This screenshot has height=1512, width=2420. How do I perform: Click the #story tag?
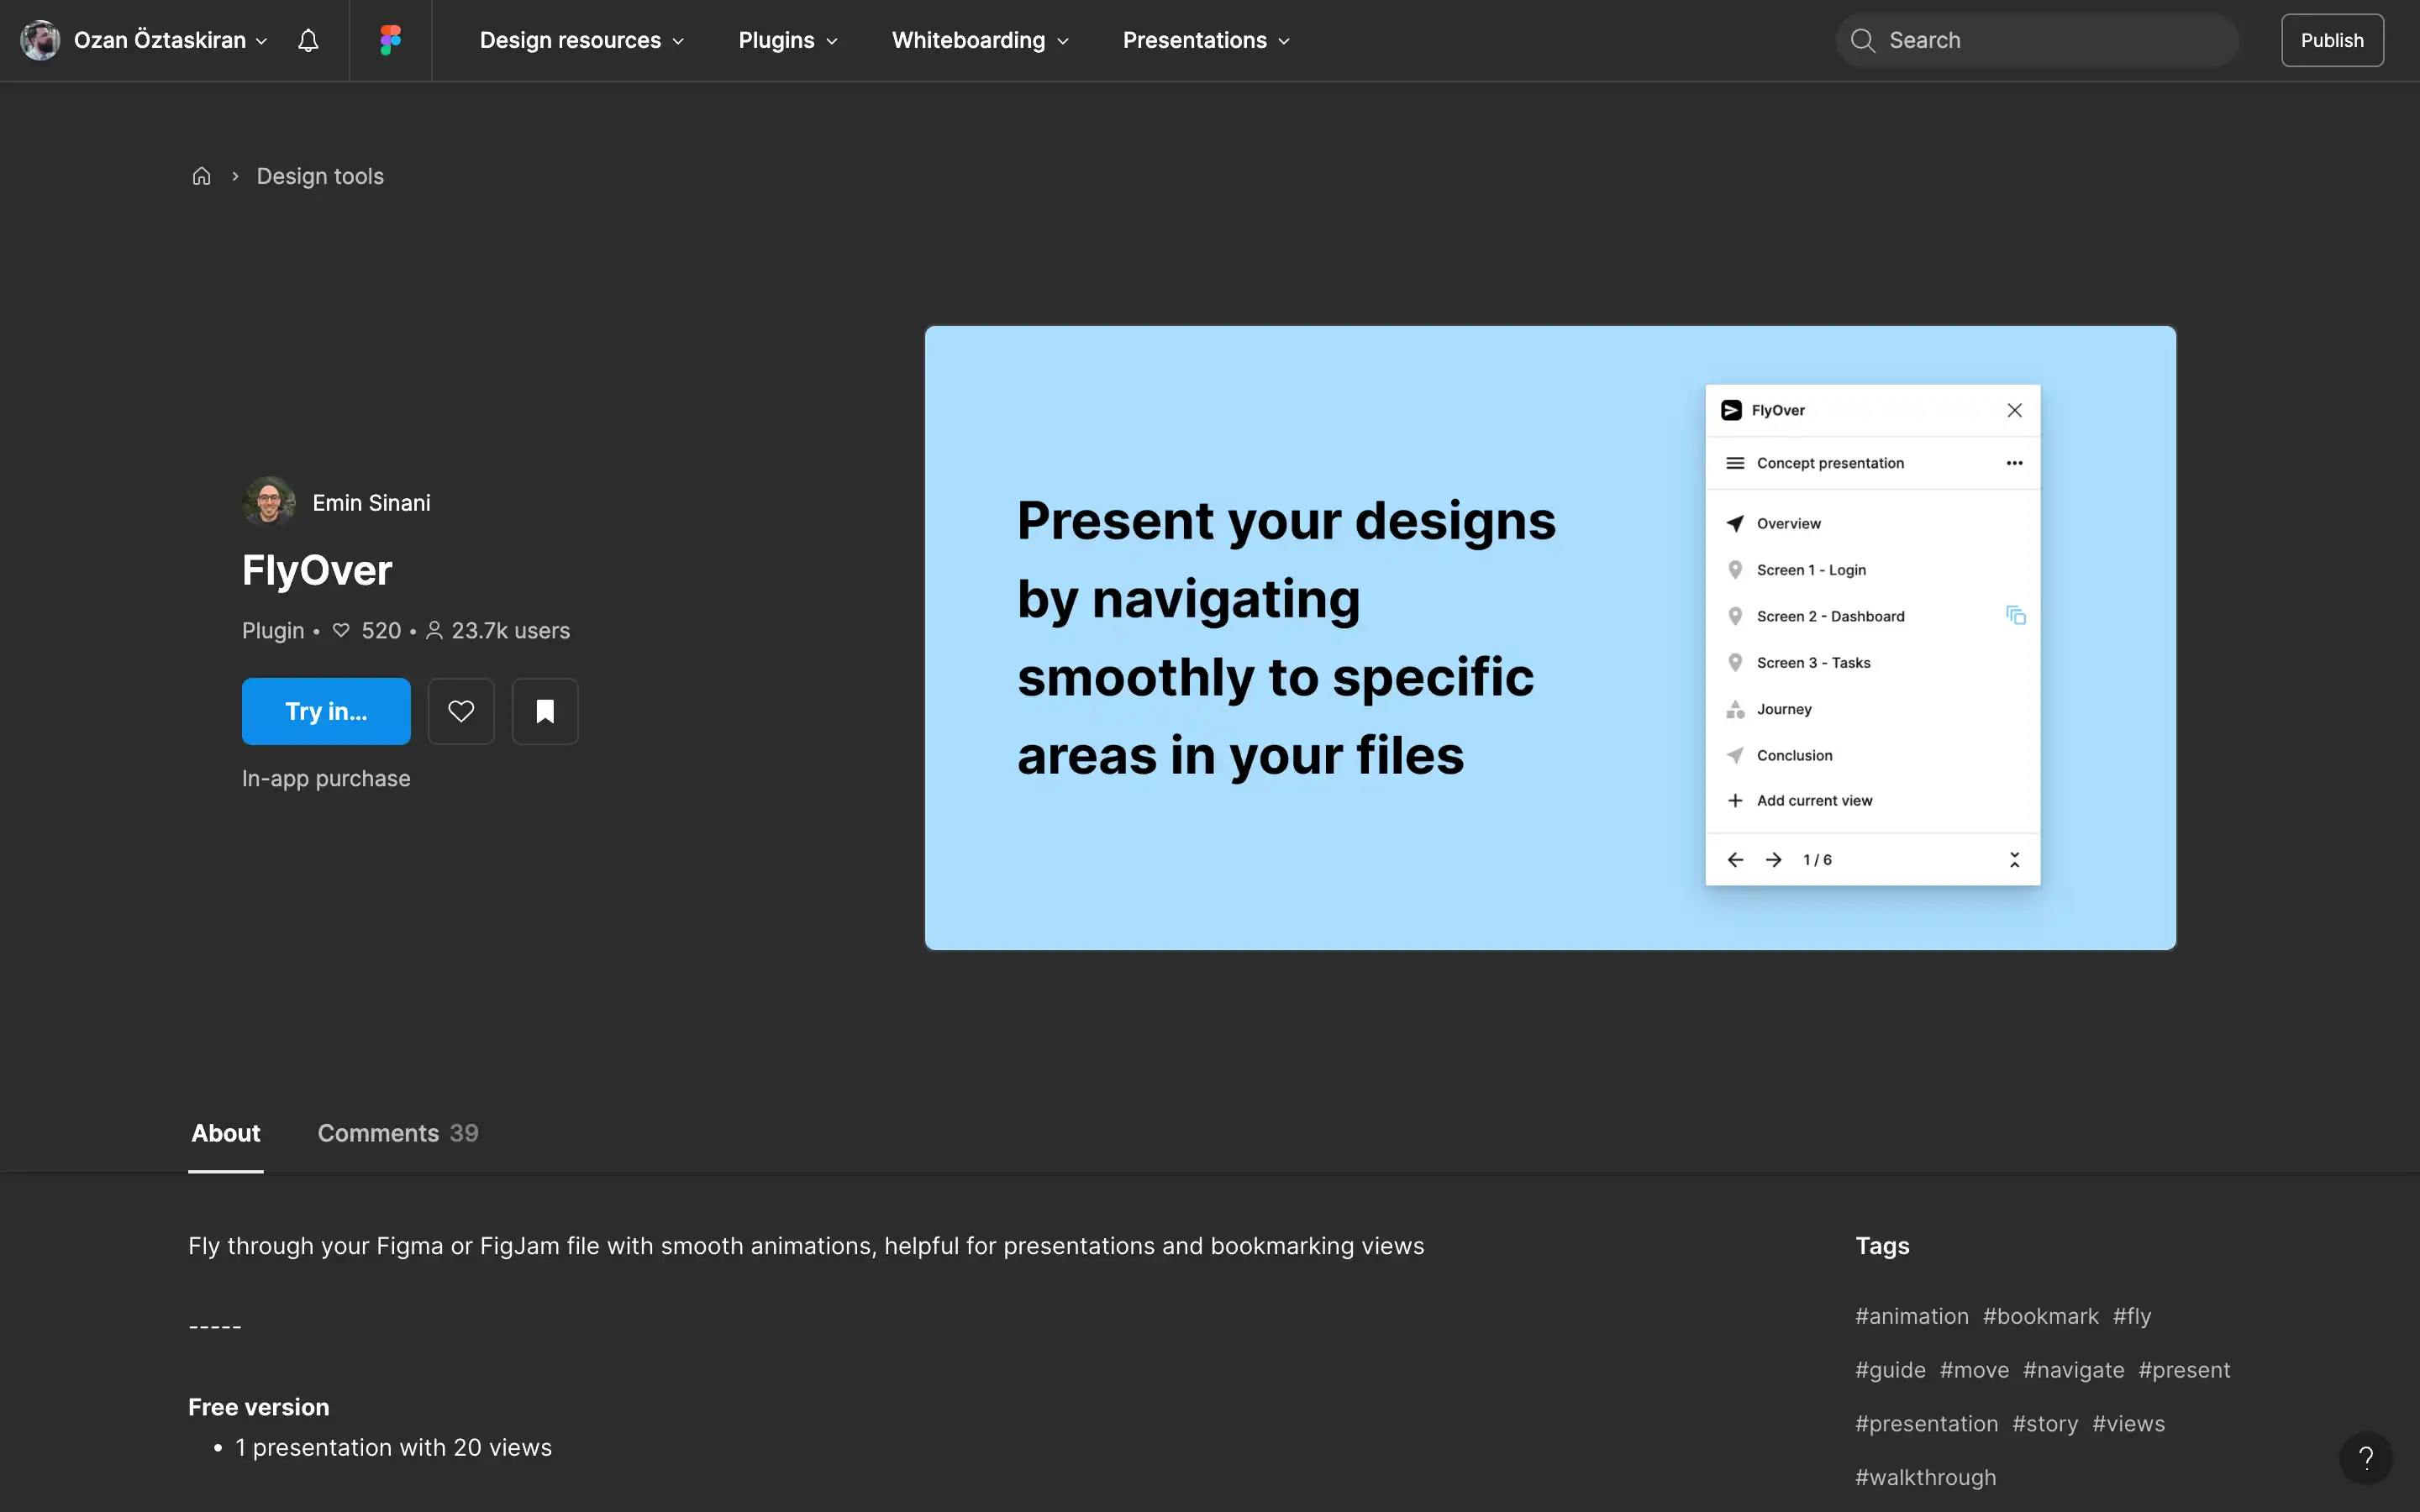pyautogui.click(x=2045, y=1423)
